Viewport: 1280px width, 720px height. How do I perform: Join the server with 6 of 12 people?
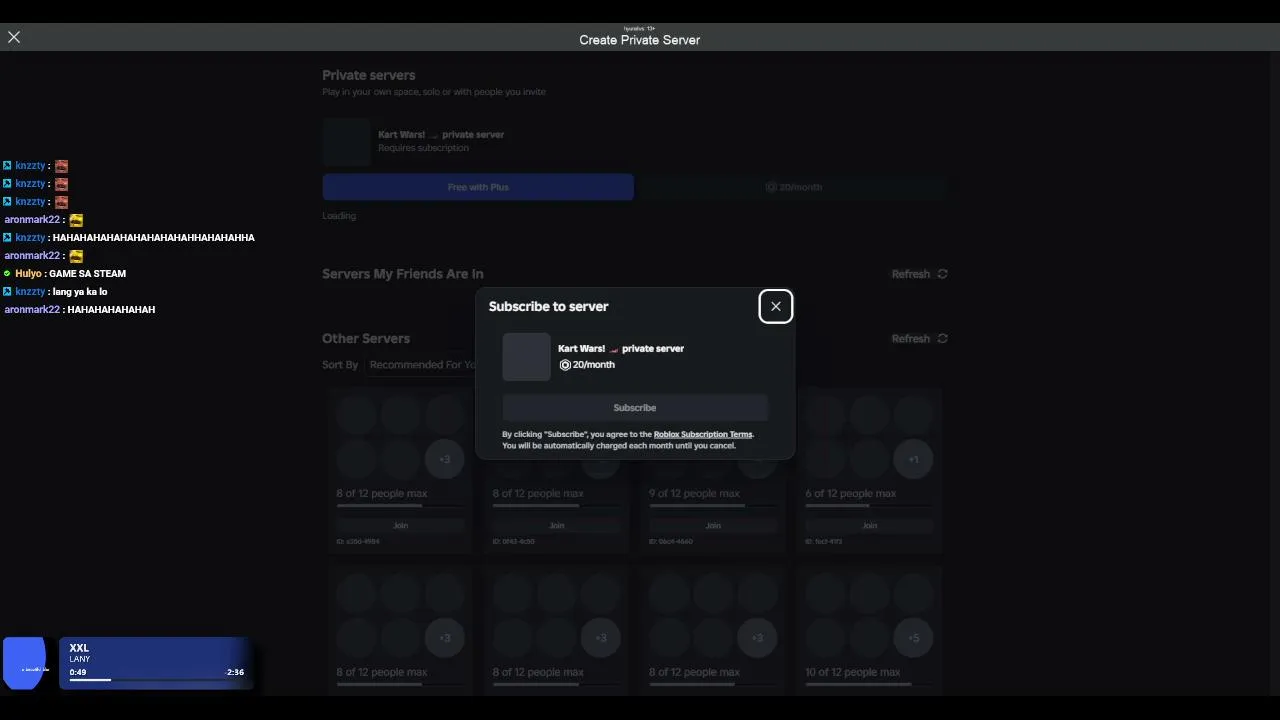pyautogui.click(x=869, y=526)
